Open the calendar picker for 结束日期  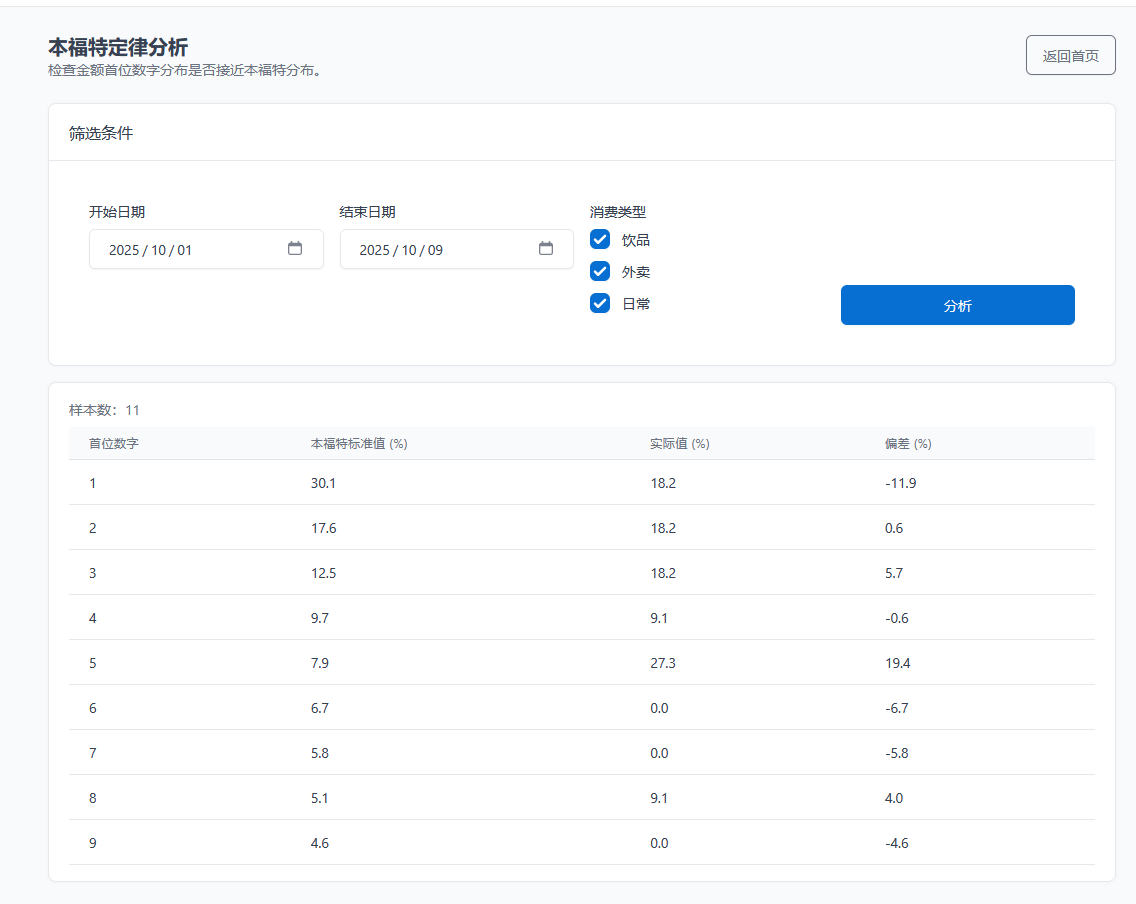pos(546,249)
